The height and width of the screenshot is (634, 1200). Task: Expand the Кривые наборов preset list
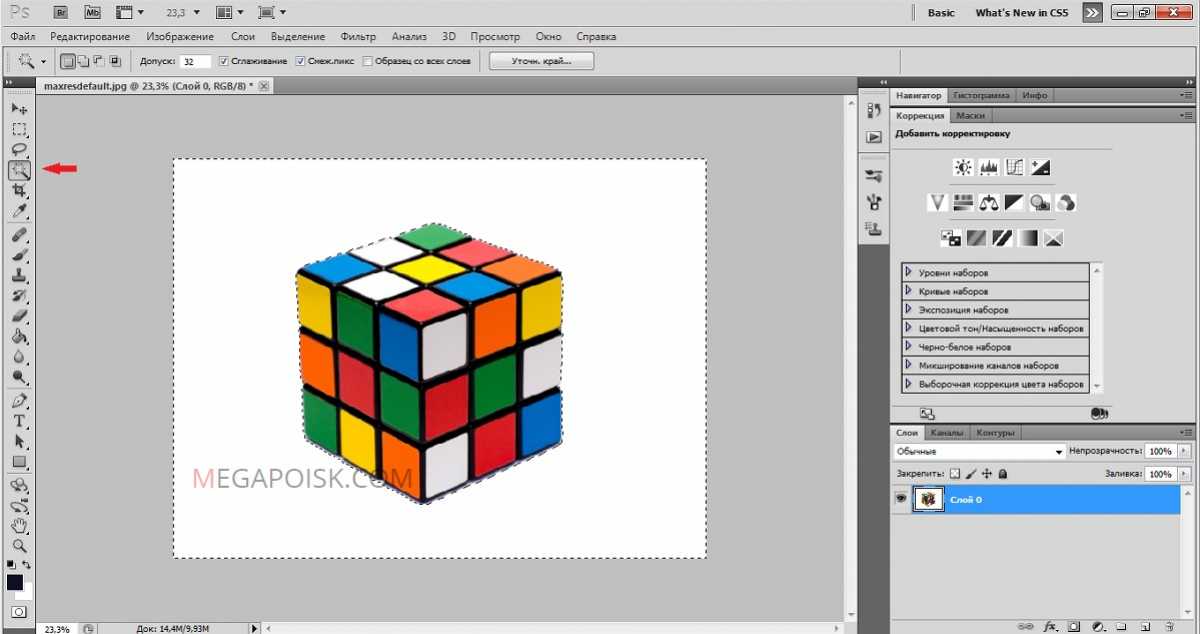909,291
